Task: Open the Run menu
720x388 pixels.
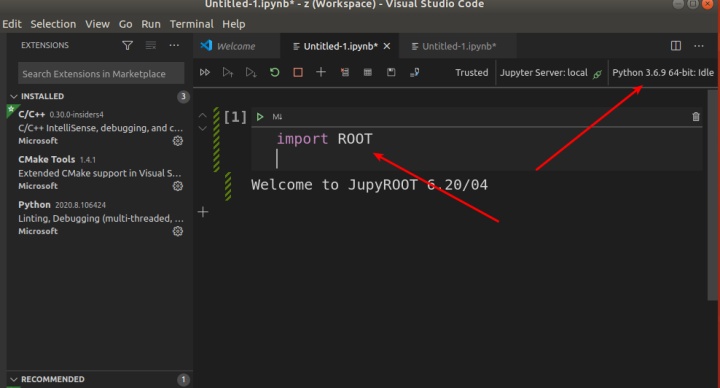Action: pyautogui.click(x=151, y=24)
